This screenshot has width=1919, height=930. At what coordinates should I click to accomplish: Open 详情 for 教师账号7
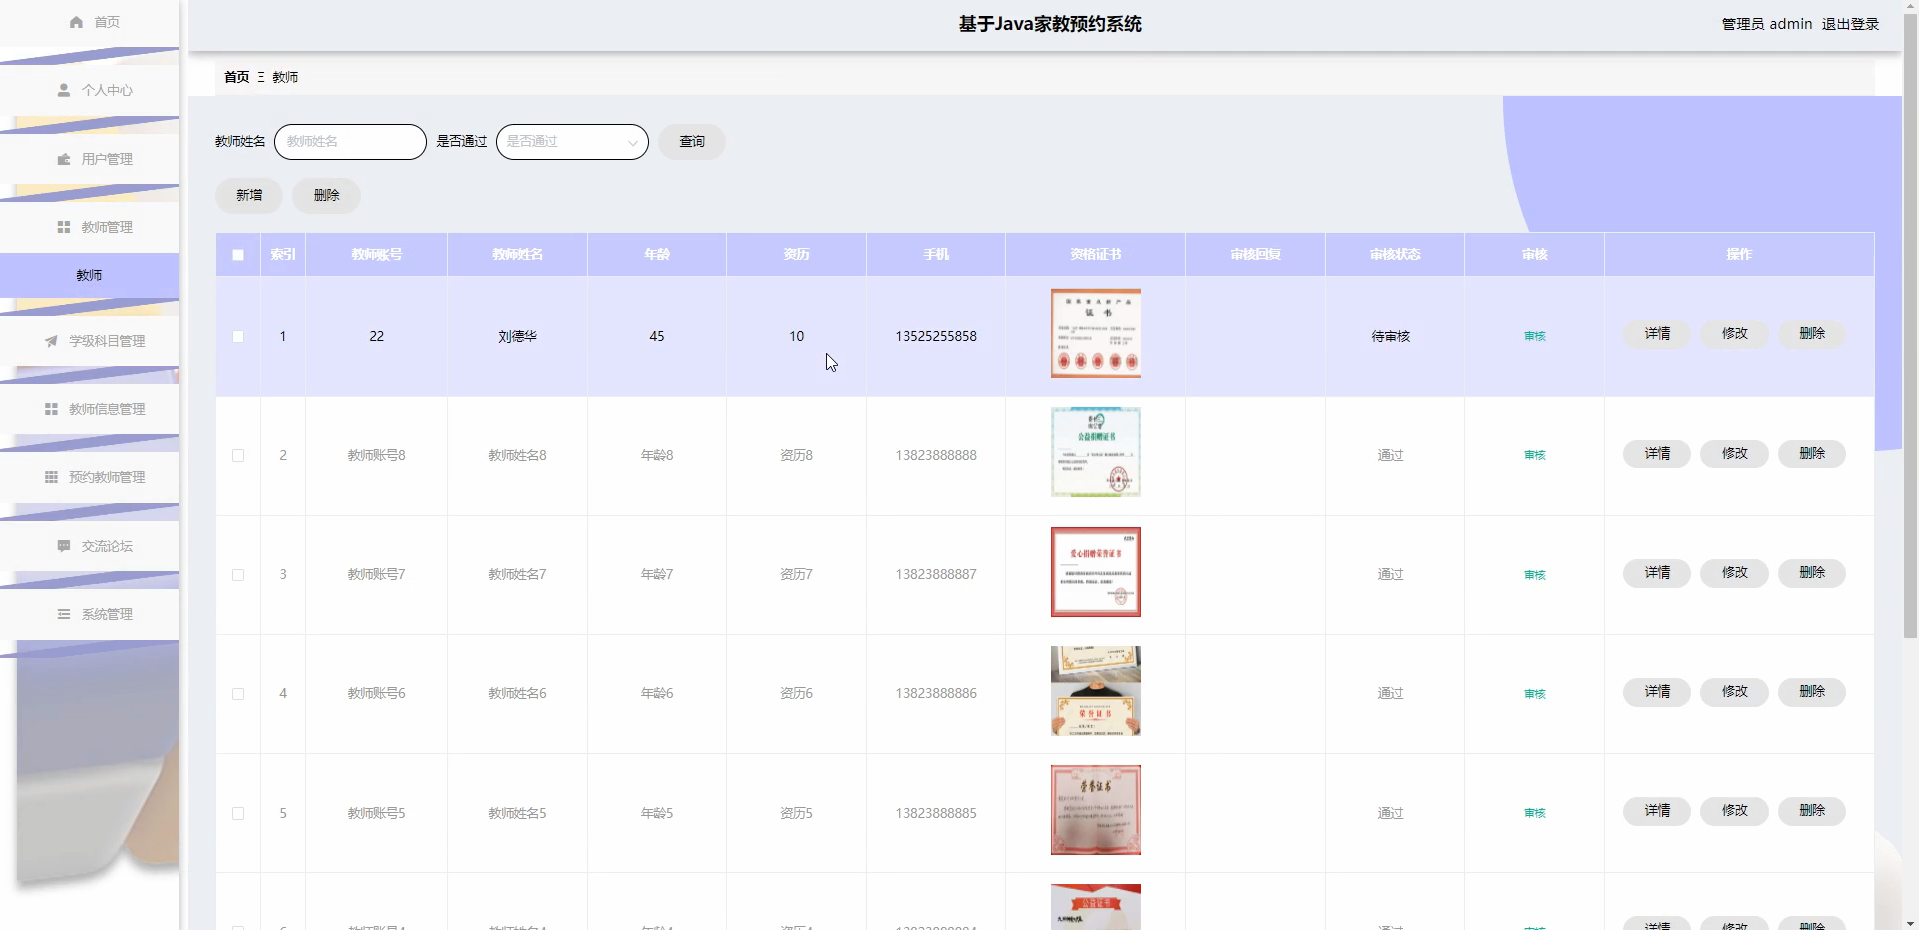(1657, 573)
